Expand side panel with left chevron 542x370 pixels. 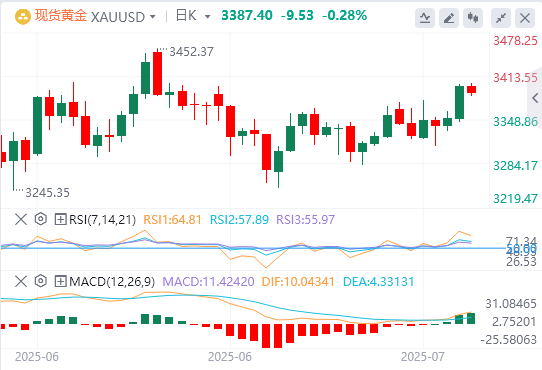tap(535, 98)
